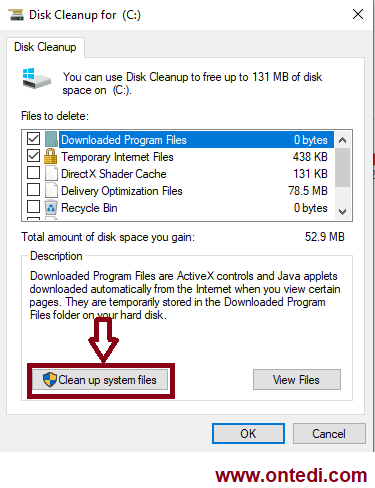The height and width of the screenshot is (488, 375).
Task: Click the file list scroll down arrow
Action: coord(343,212)
